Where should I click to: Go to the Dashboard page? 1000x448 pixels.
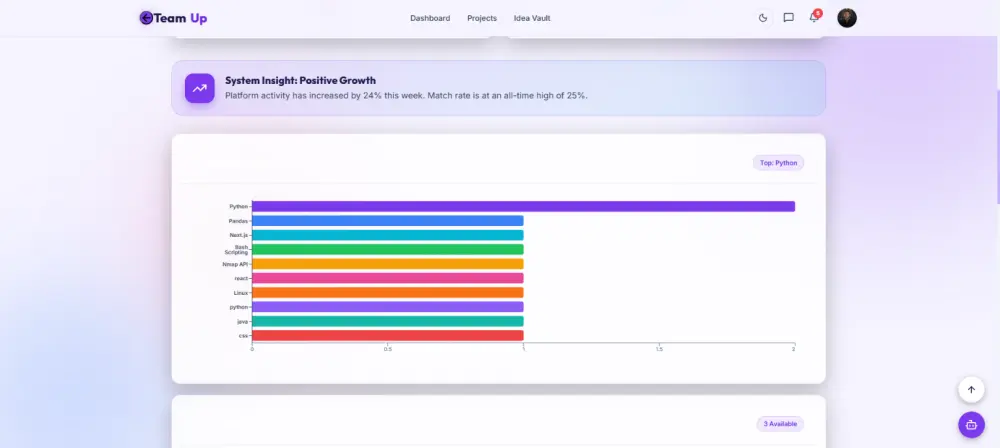click(430, 19)
